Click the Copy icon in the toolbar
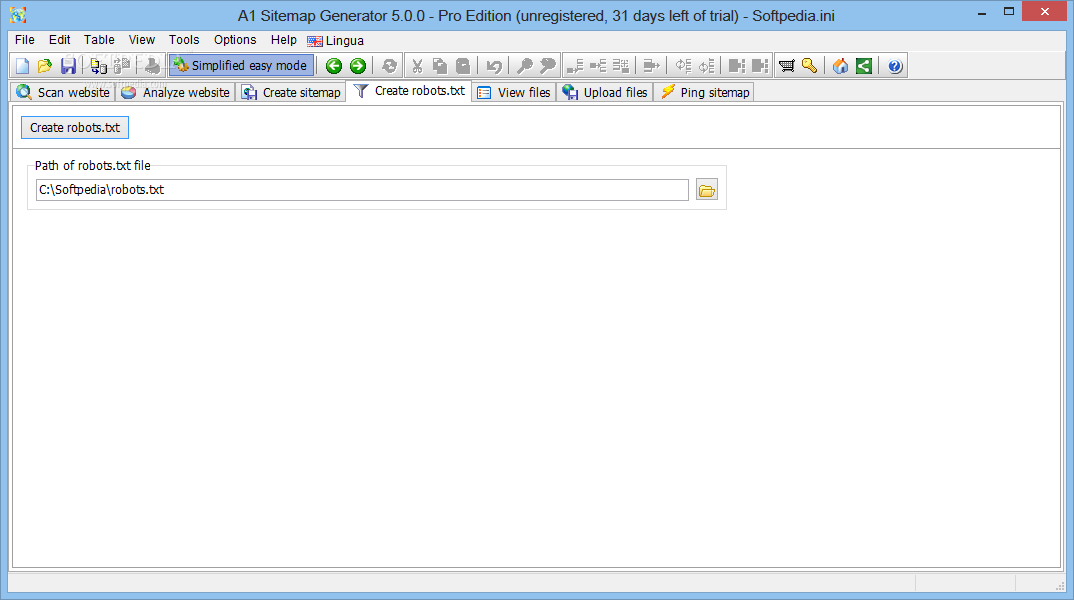This screenshot has width=1074, height=600. [440, 66]
